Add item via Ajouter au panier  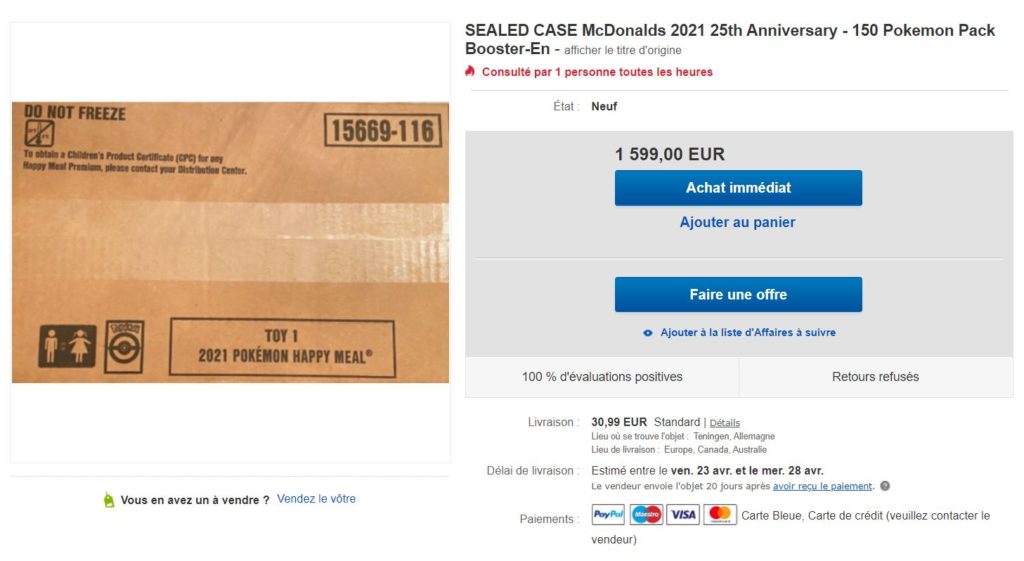click(x=737, y=222)
